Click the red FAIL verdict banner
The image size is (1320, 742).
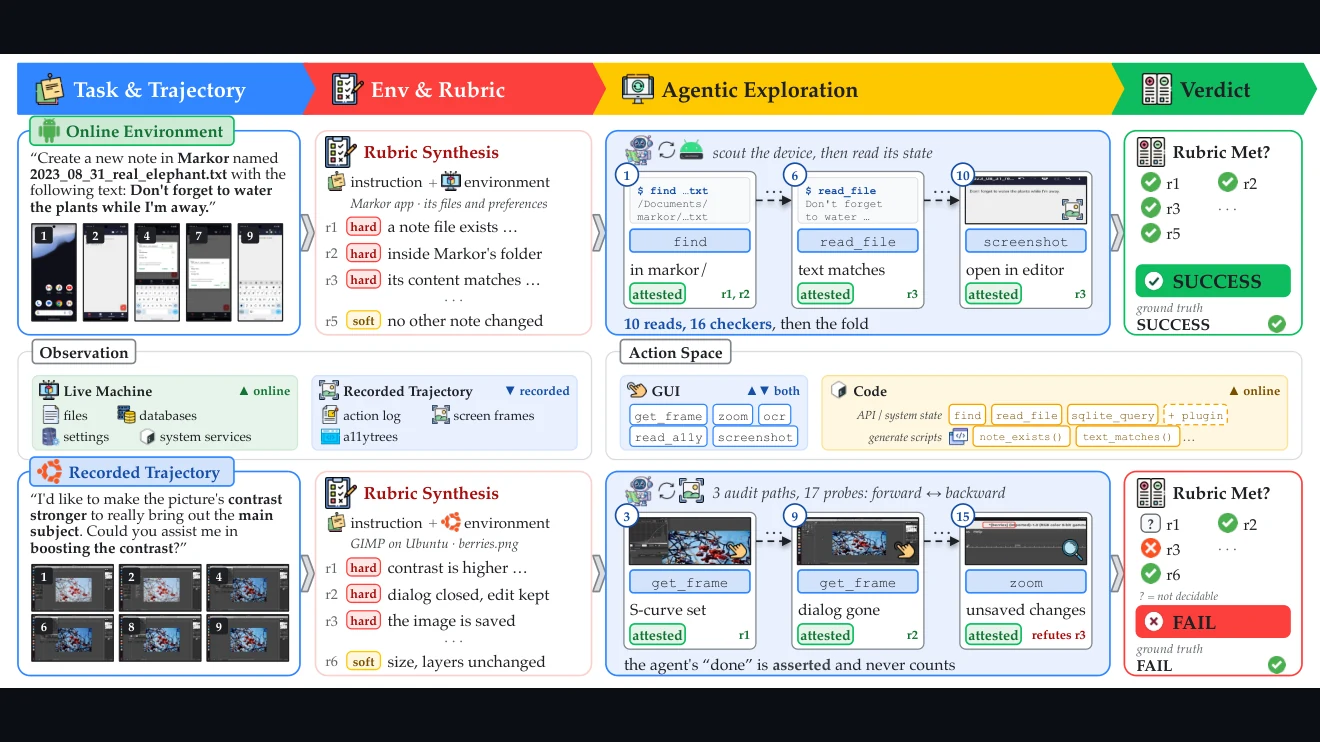(1213, 622)
